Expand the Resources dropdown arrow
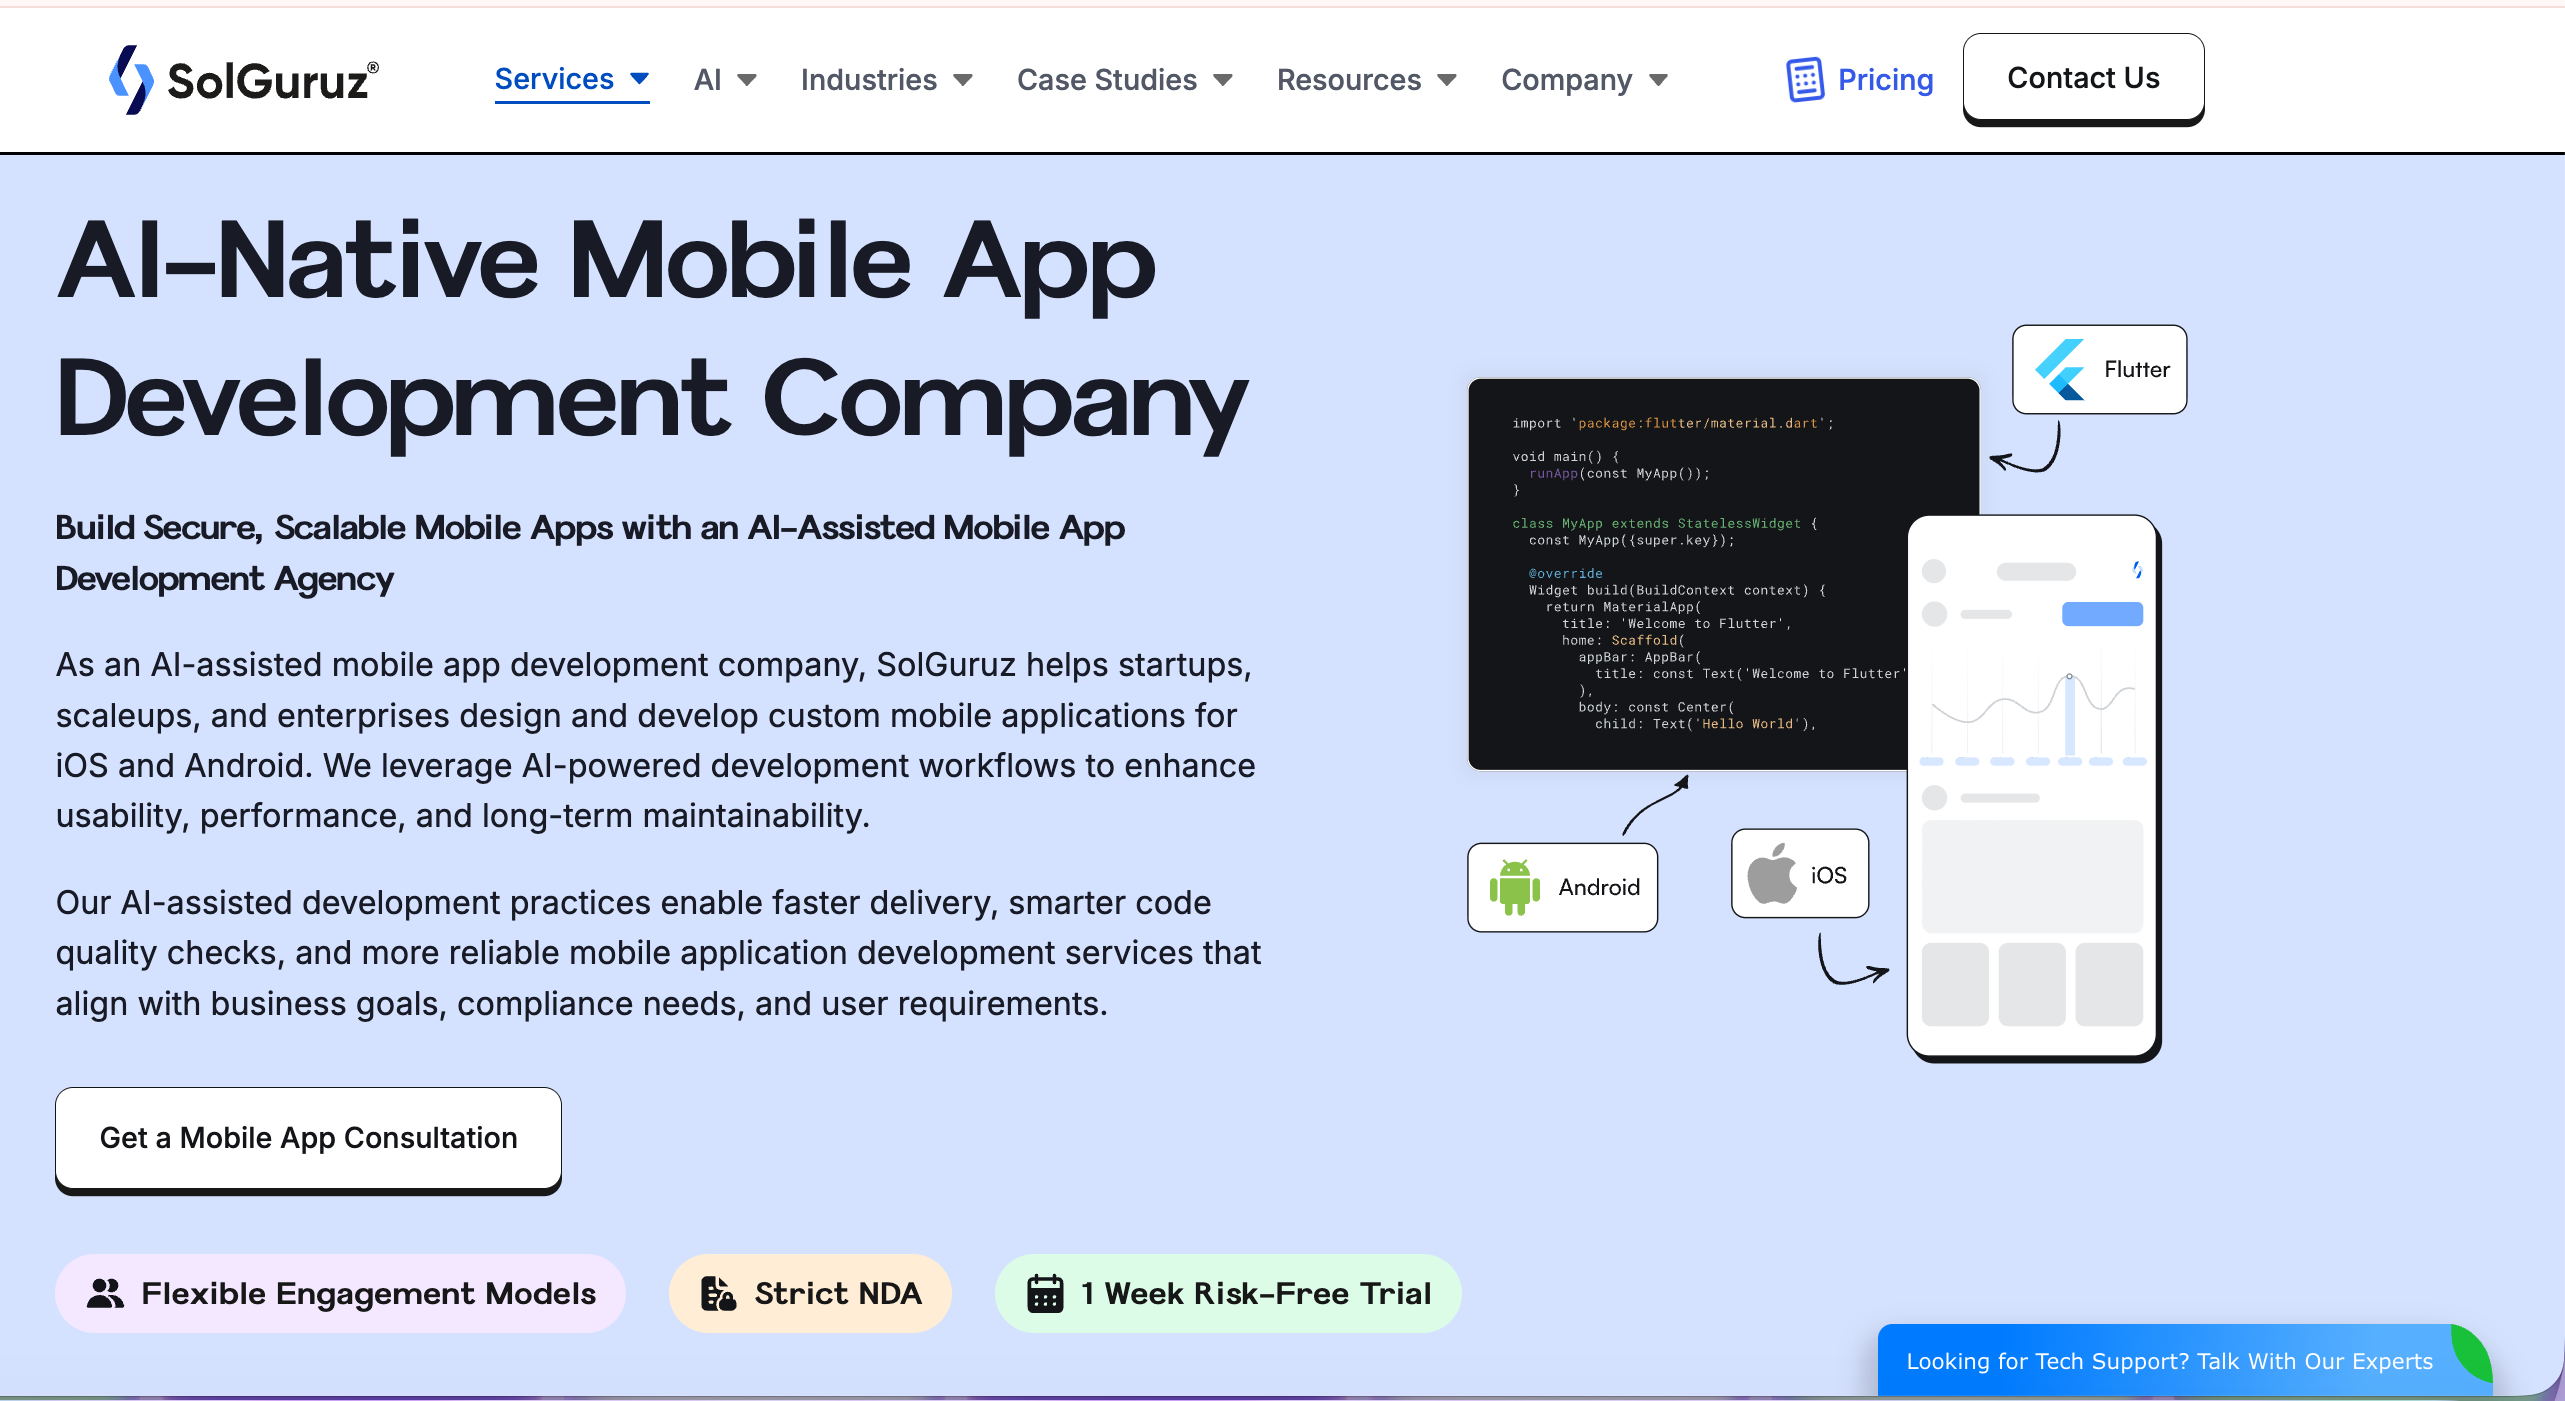Image resolution: width=2565 pixels, height=1401 pixels. (1447, 80)
